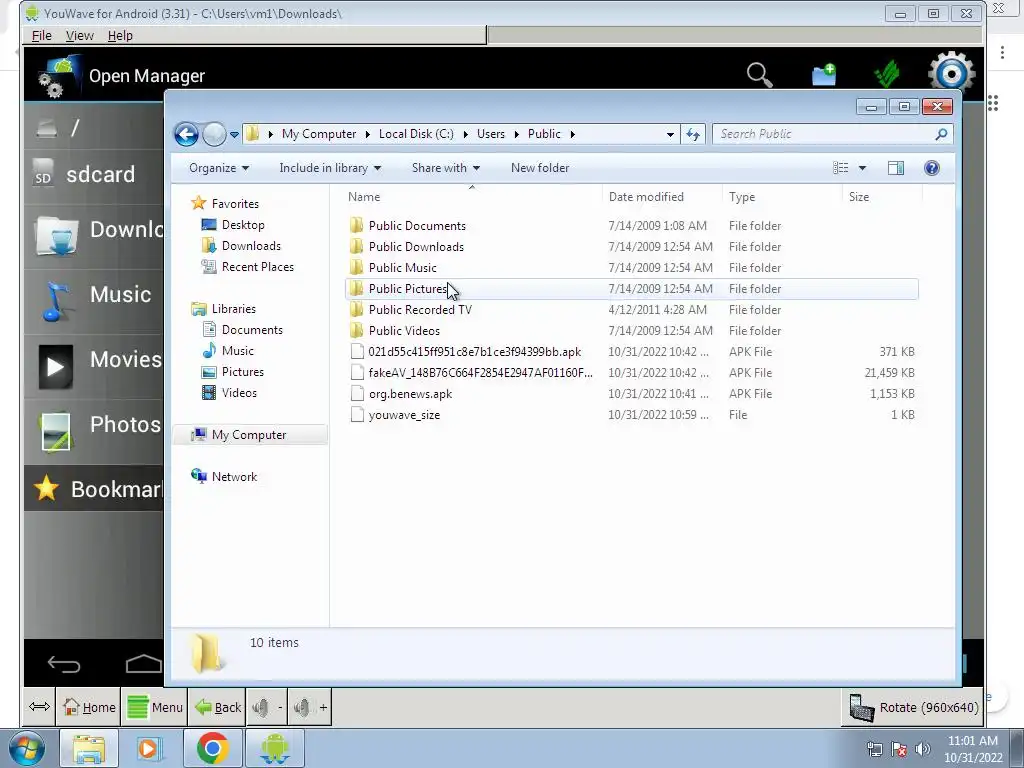
Task: Select Network in navigation pane
Action: tap(234, 477)
